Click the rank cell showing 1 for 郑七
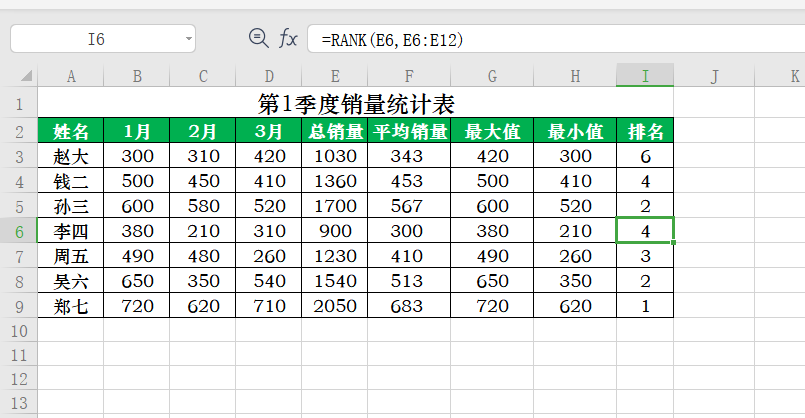Image resolution: width=805 pixels, height=418 pixels. pos(645,306)
